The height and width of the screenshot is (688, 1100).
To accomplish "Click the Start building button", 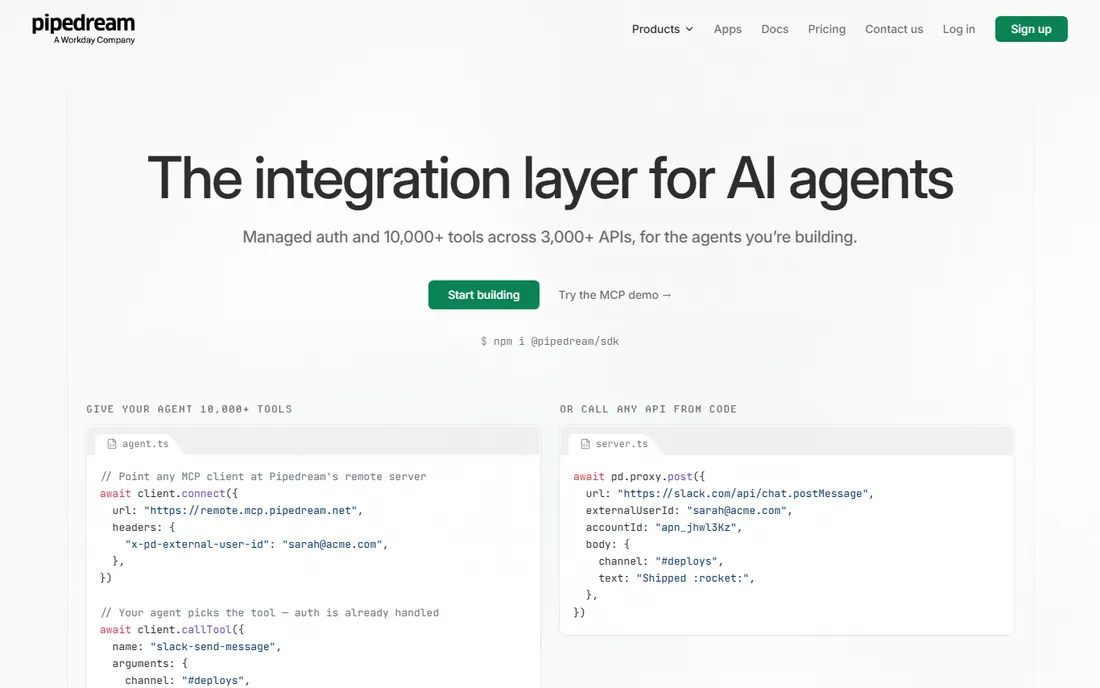I will (484, 295).
